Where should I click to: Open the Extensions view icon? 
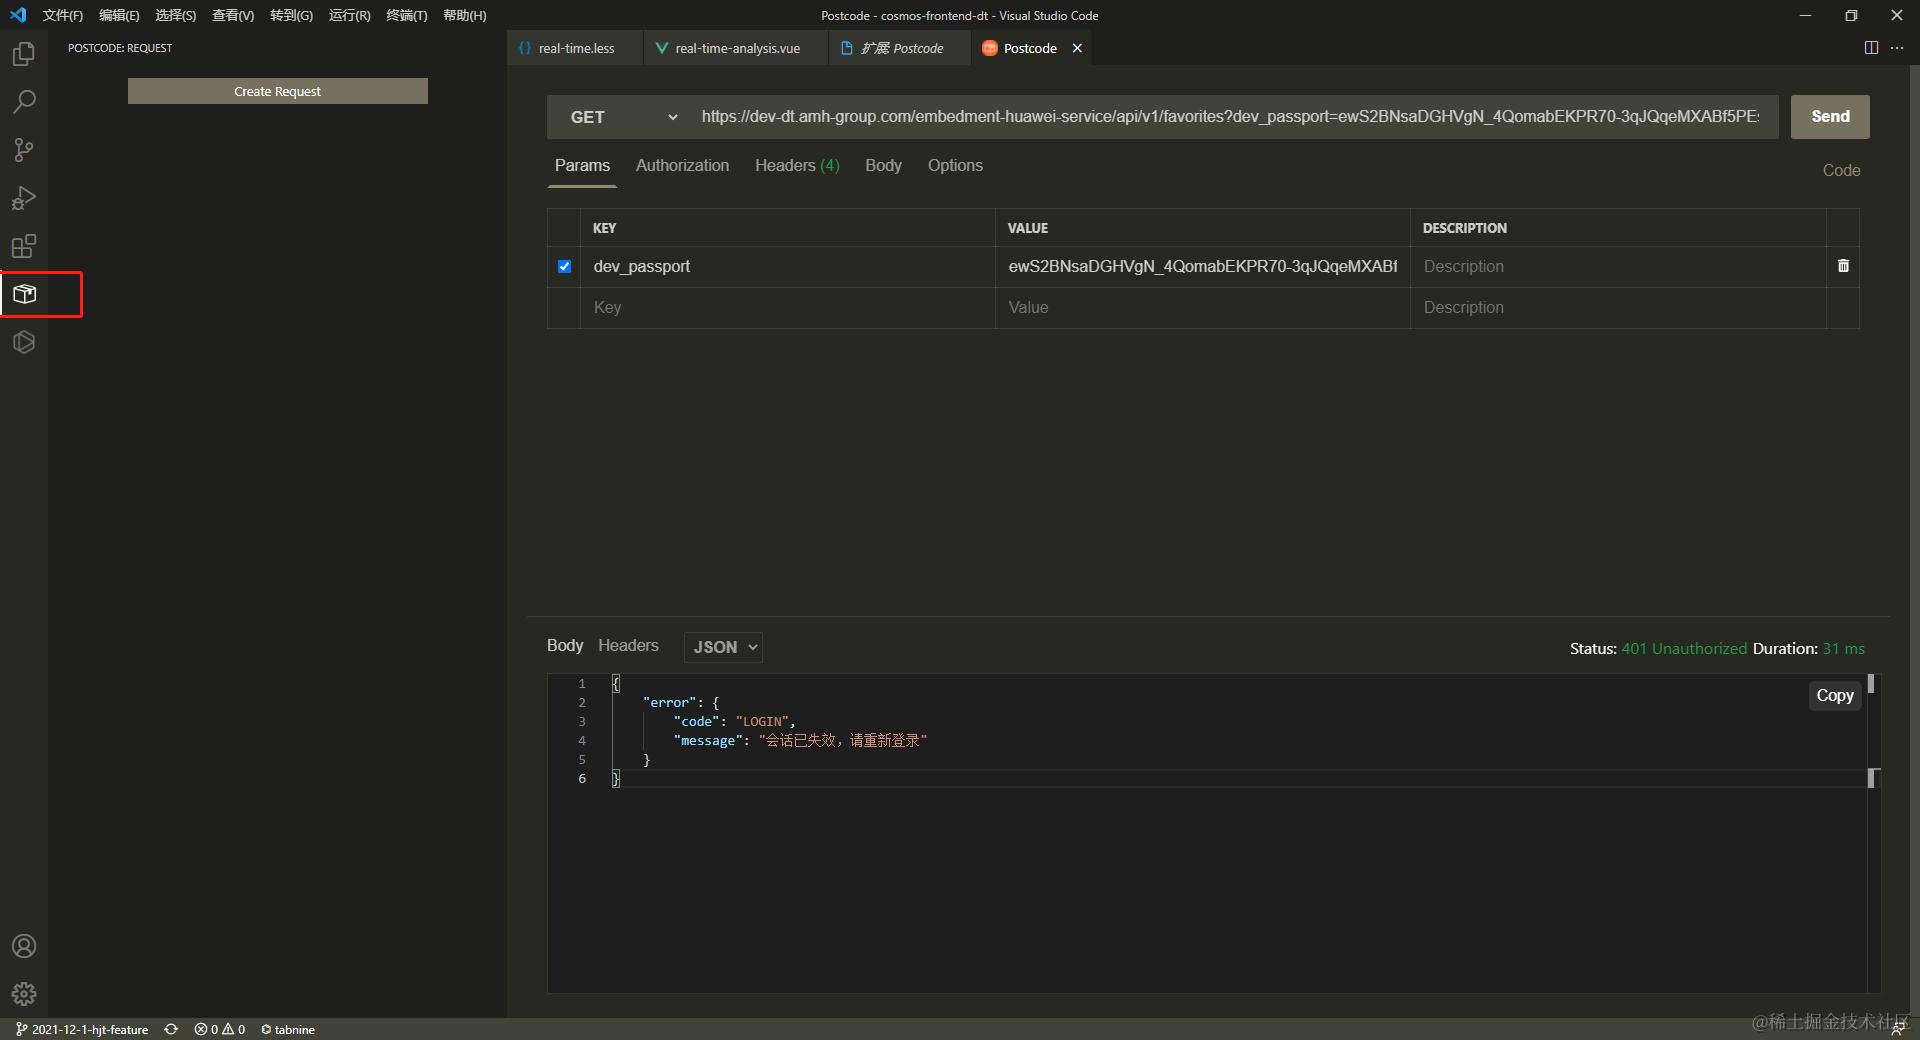tap(24, 246)
